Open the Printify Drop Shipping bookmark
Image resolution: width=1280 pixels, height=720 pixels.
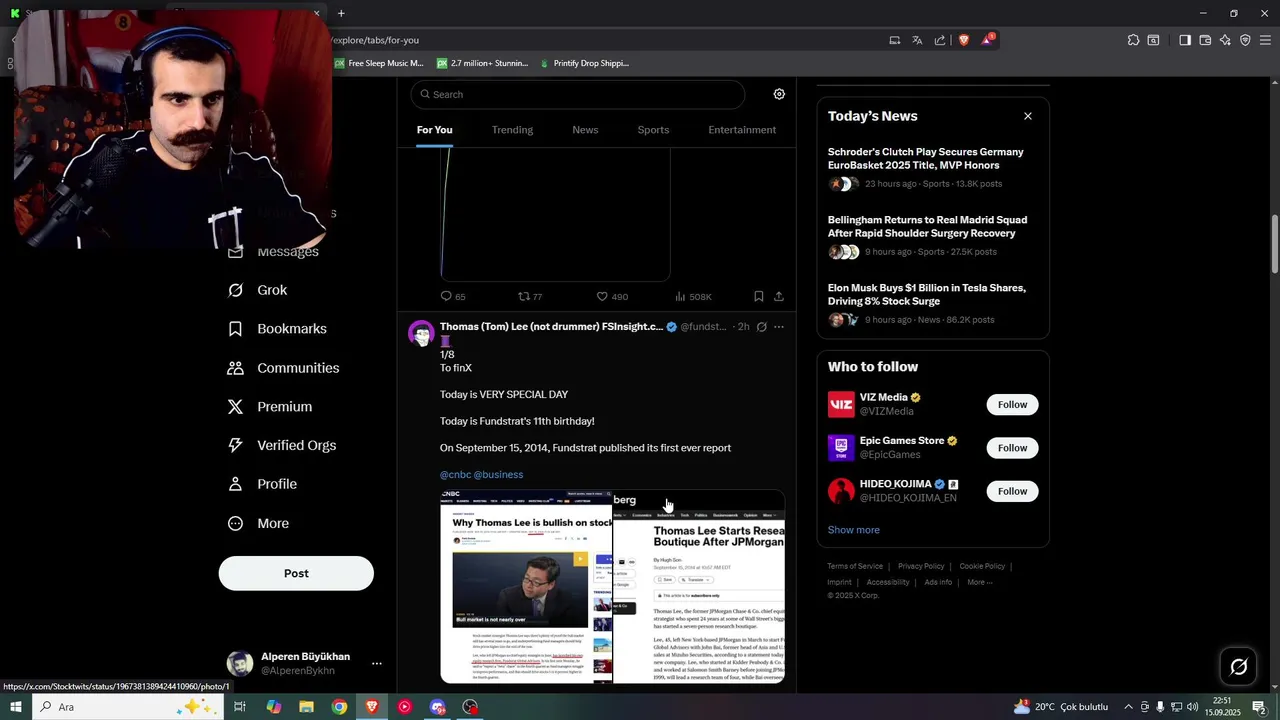click(584, 63)
